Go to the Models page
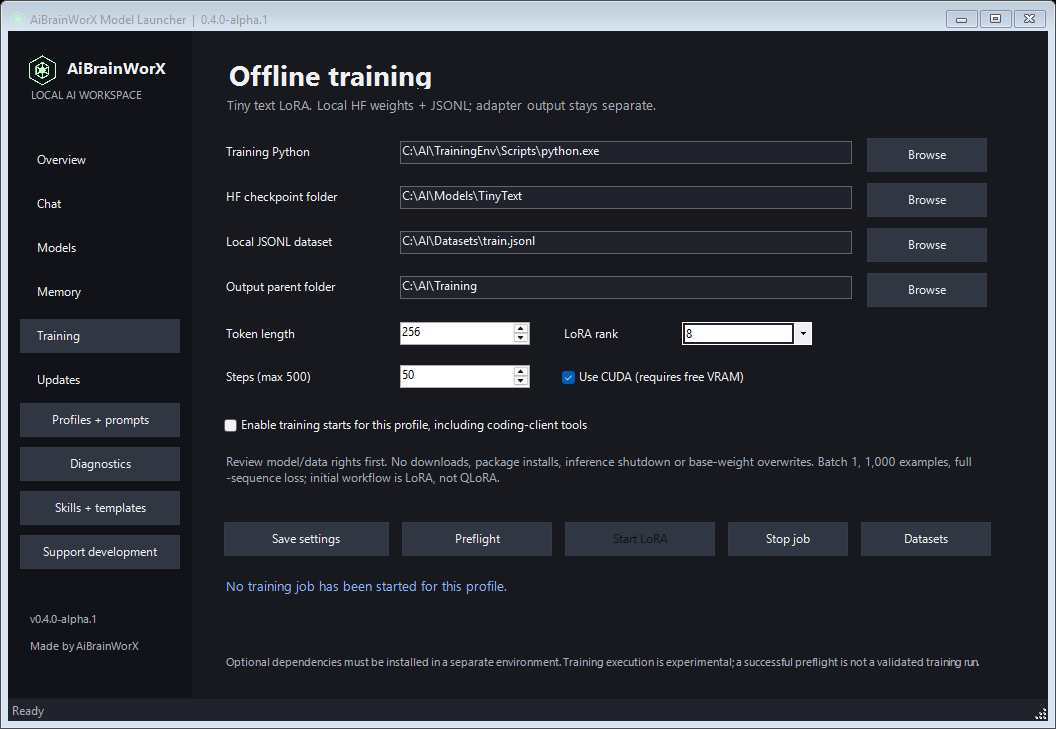The height and width of the screenshot is (729, 1056). (x=57, y=248)
